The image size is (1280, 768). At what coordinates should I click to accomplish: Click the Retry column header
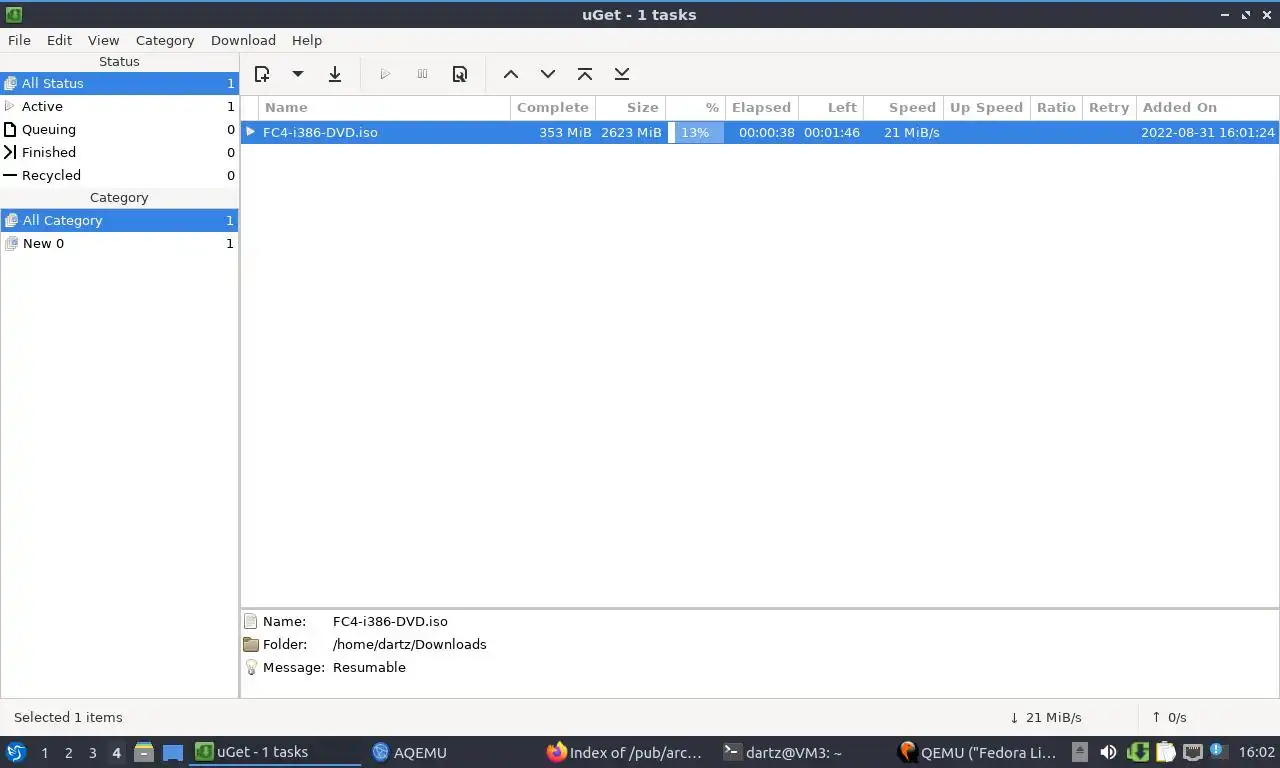click(x=1109, y=107)
